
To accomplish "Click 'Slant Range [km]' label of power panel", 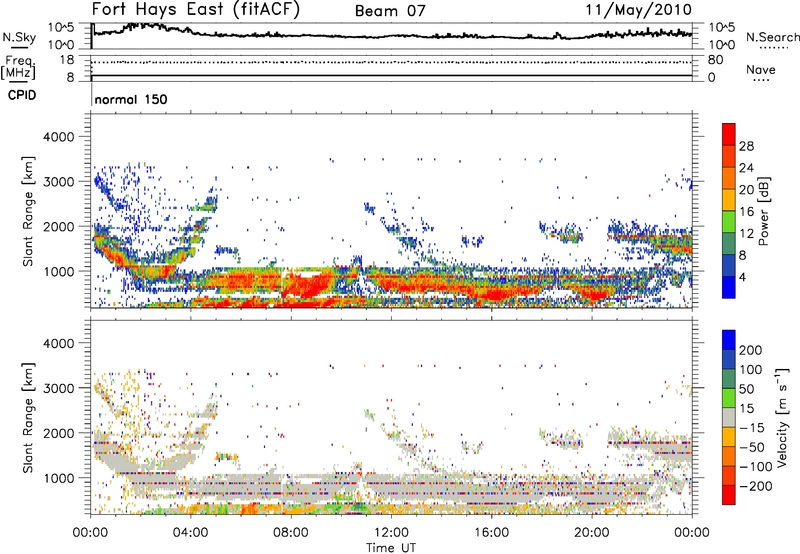I will [x=28, y=211].
